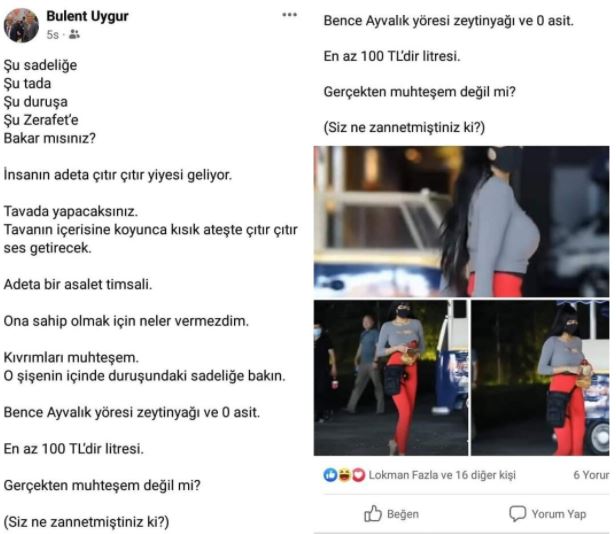Open the three-dot post options menu
This screenshot has width=616, height=534.
coord(290,15)
